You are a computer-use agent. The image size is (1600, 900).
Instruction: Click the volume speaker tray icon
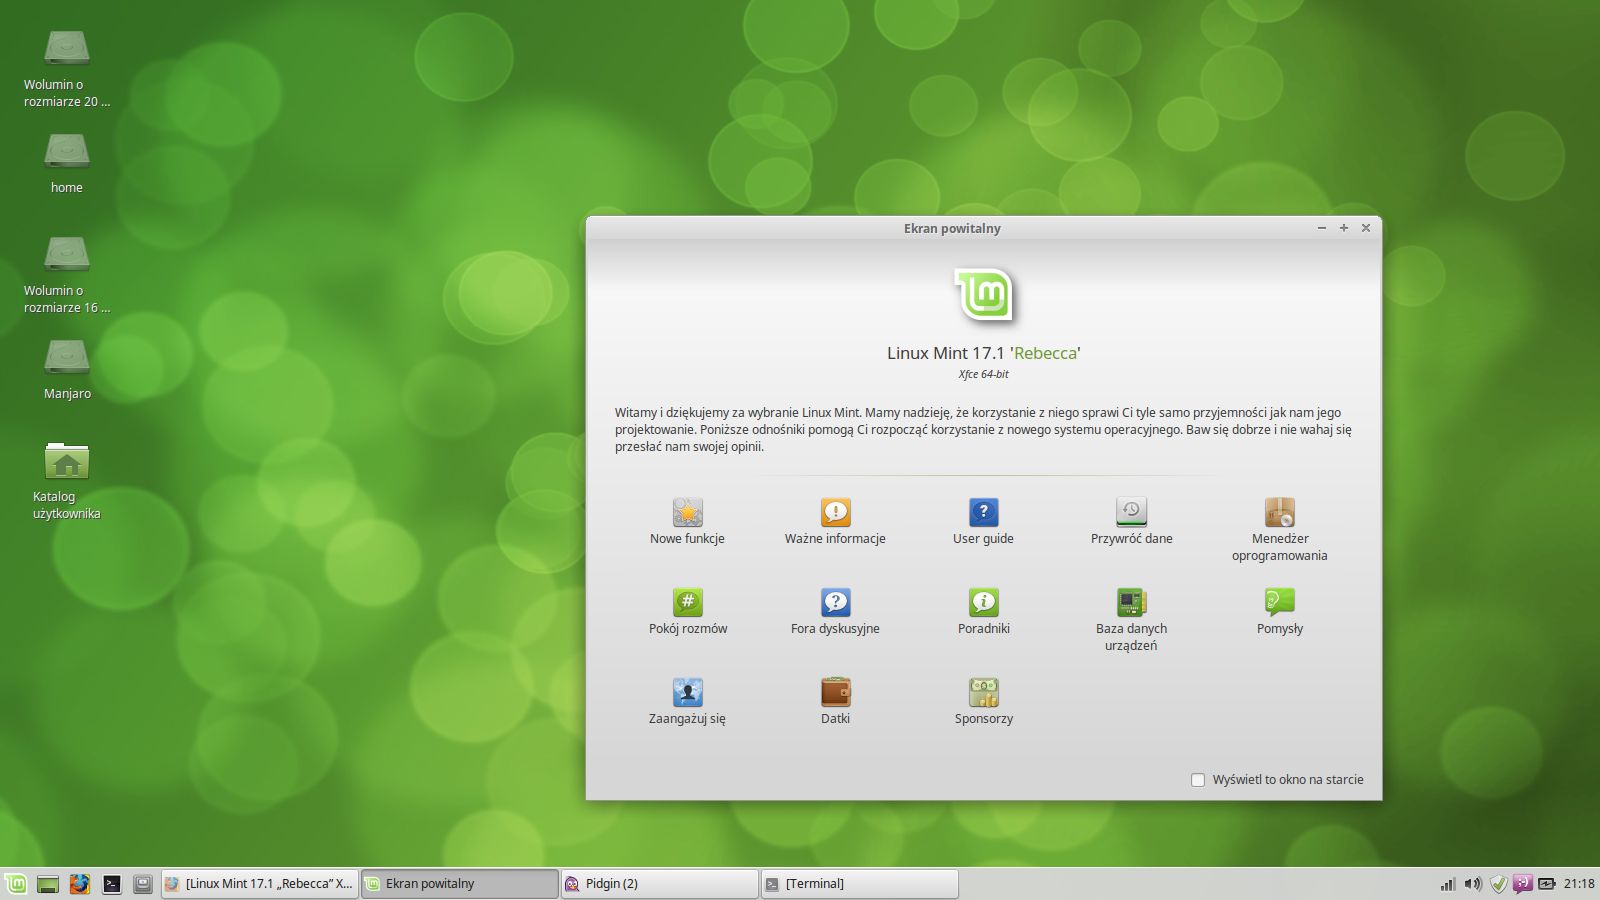tap(1472, 884)
